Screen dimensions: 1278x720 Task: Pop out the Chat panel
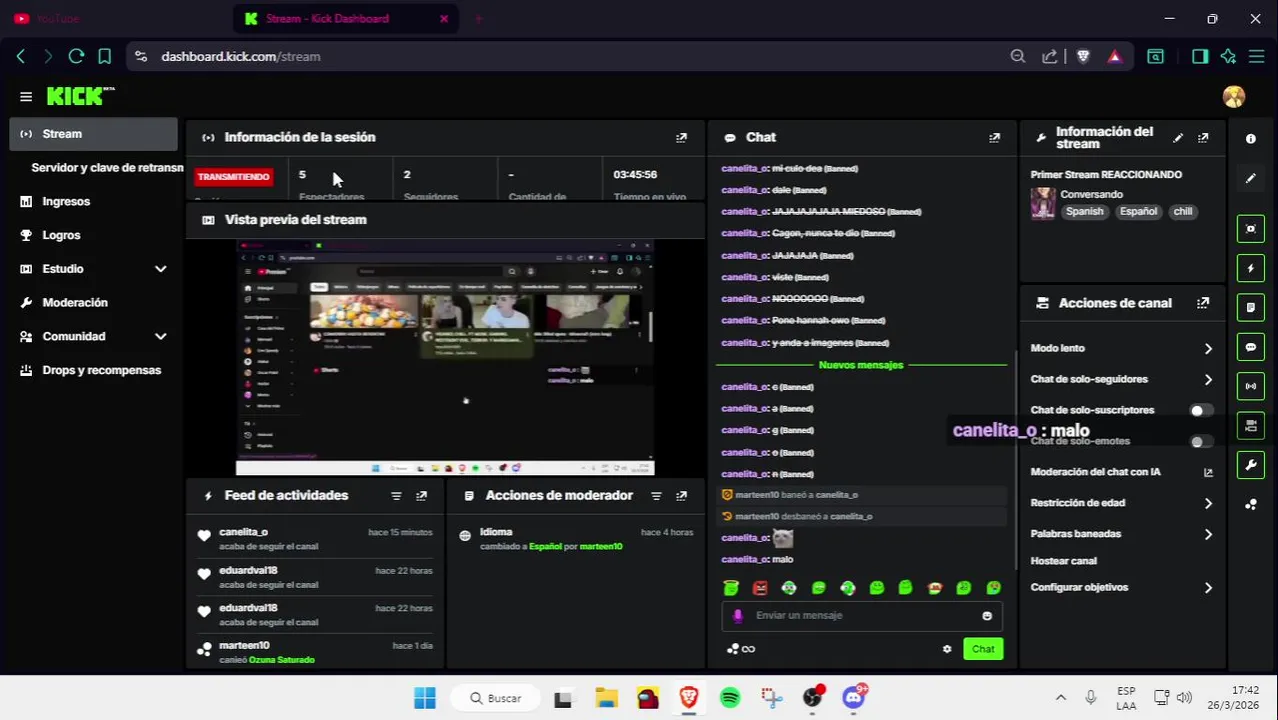994,138
